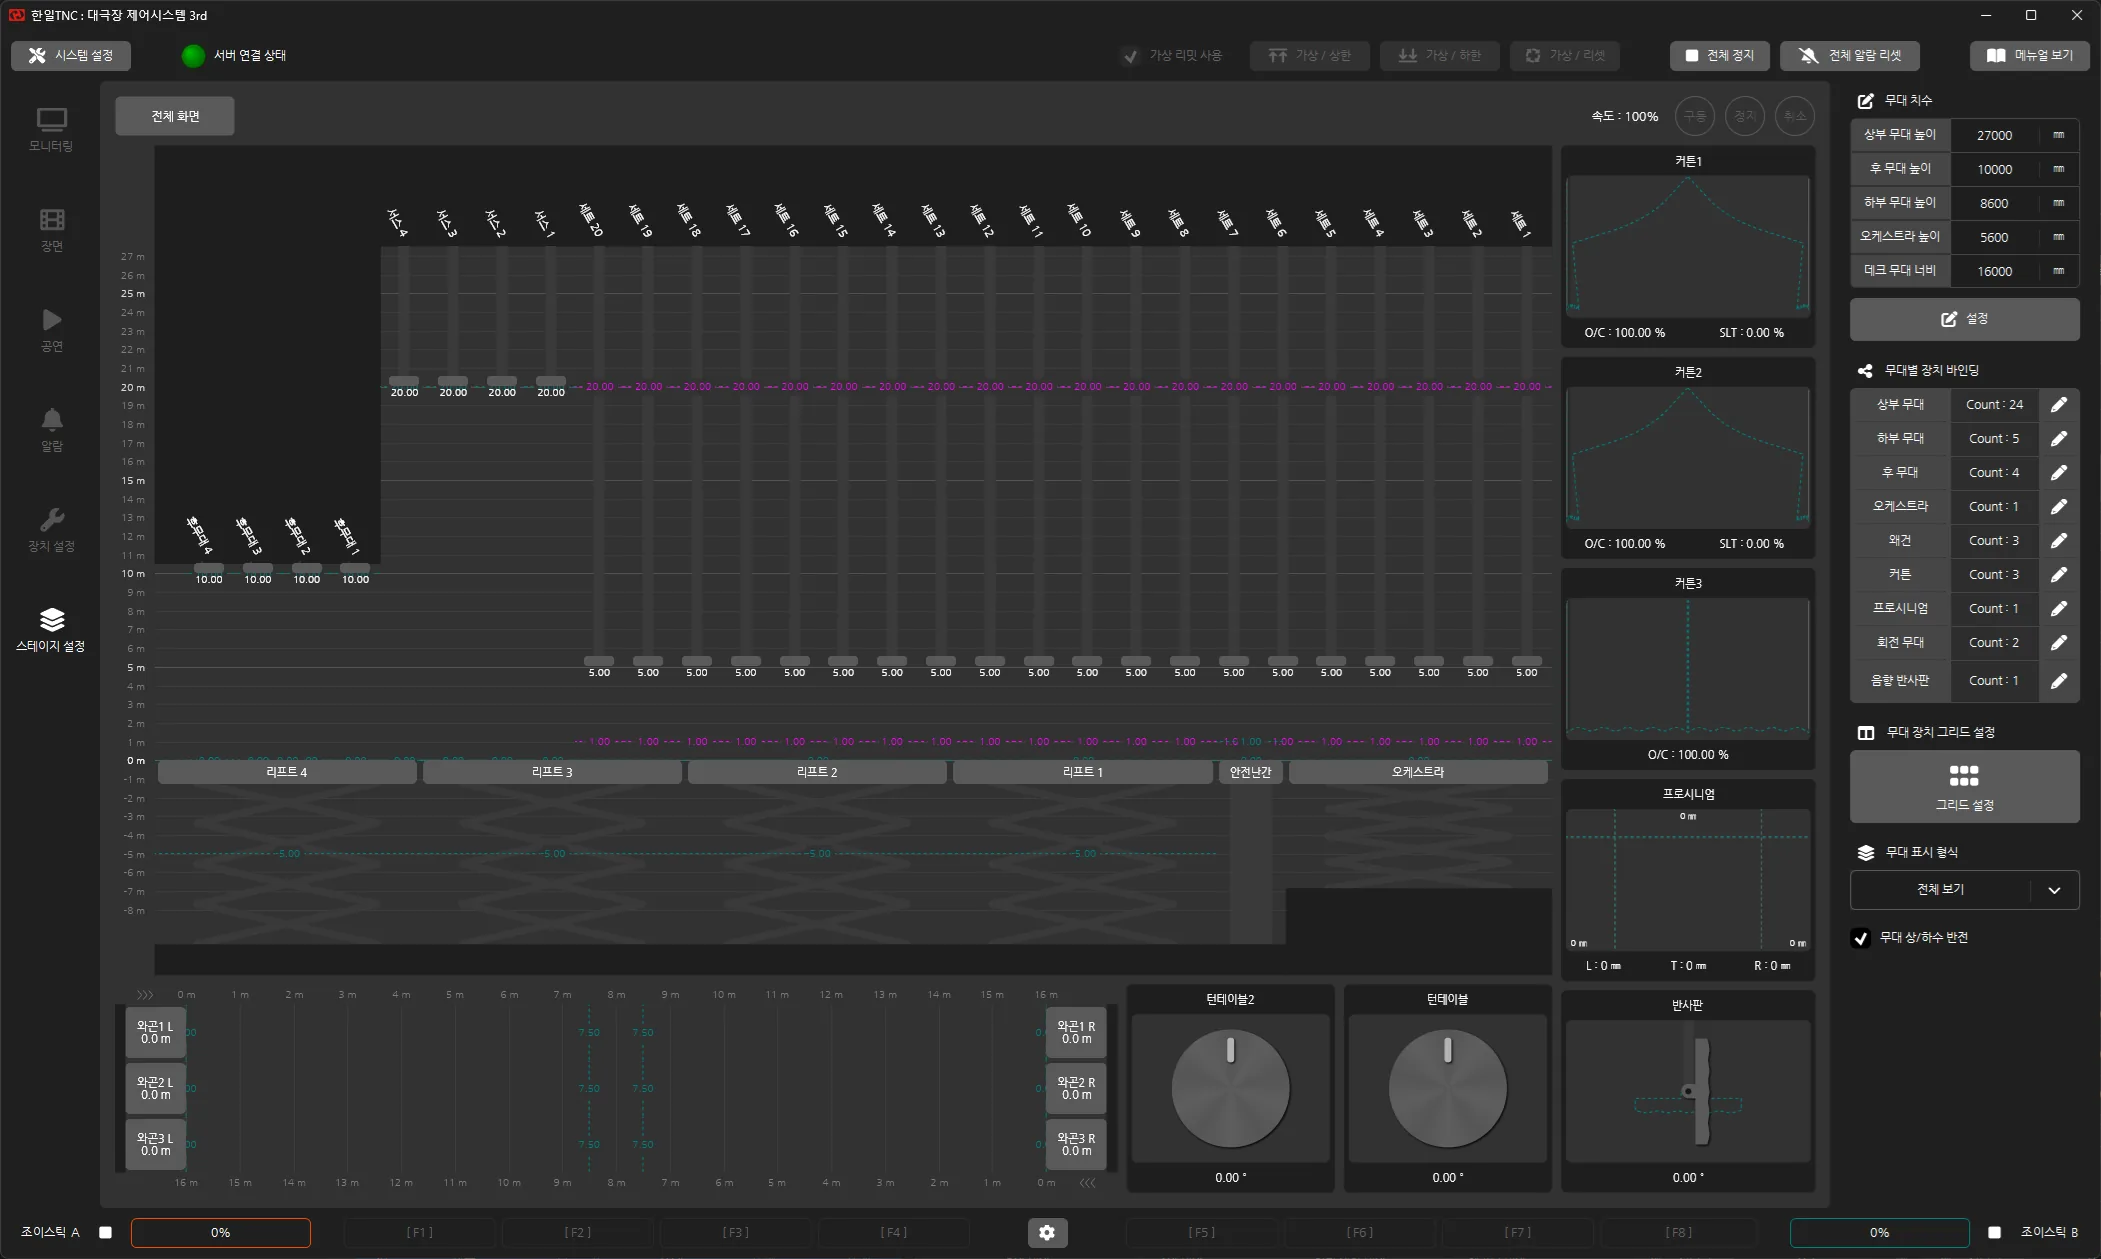Select the 리프트 4 lift bar

[x=287, y=772]
